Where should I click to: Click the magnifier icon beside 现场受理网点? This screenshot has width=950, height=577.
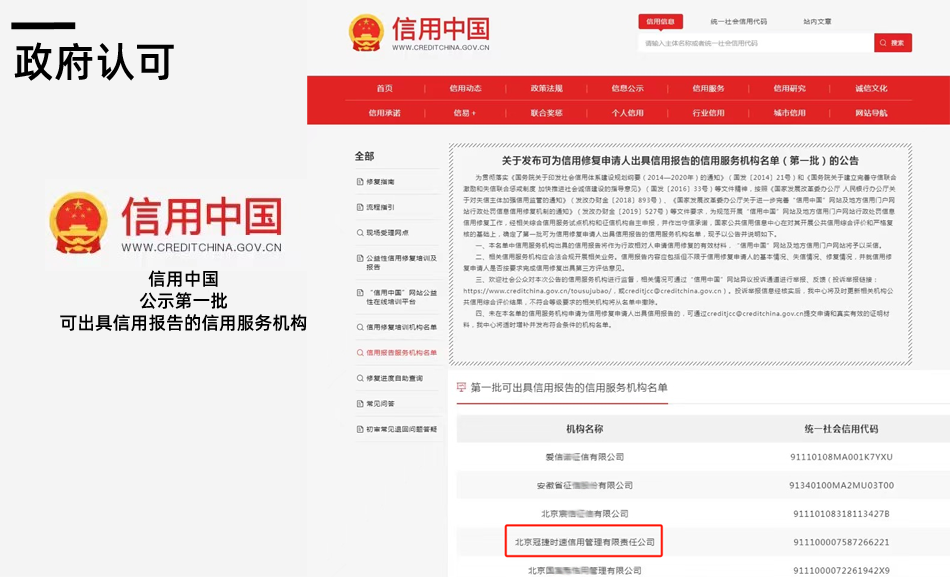click(360, 233)
